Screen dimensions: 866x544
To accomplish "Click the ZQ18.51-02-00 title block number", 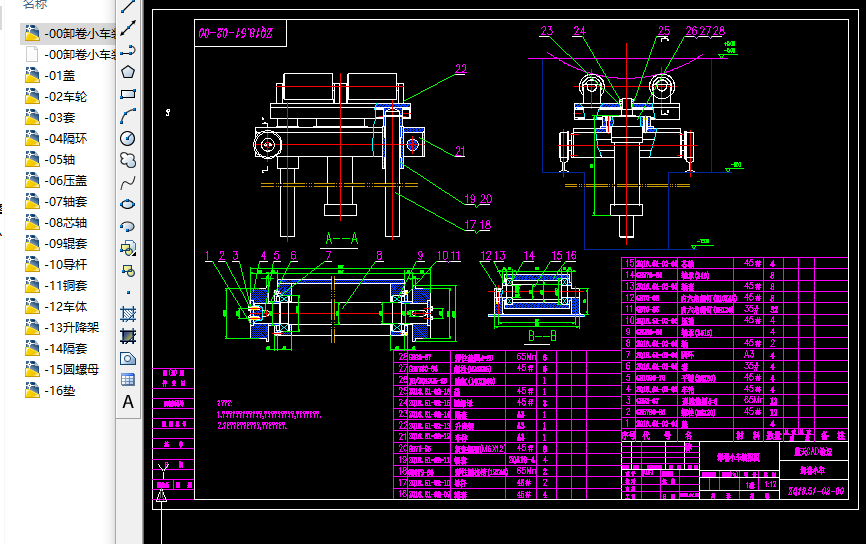I will click(x=816, y=490).
